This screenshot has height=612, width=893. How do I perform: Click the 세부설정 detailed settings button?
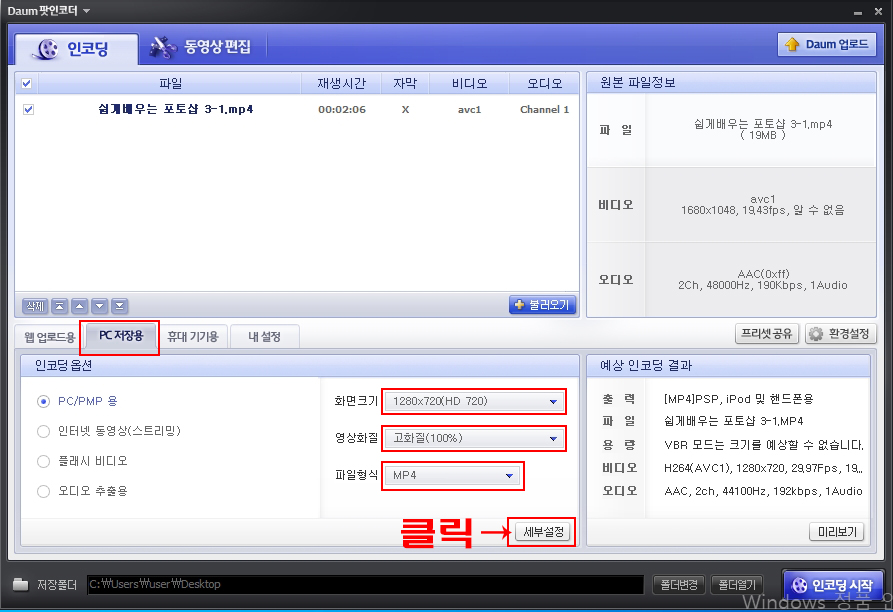click(x=543, y=532)
